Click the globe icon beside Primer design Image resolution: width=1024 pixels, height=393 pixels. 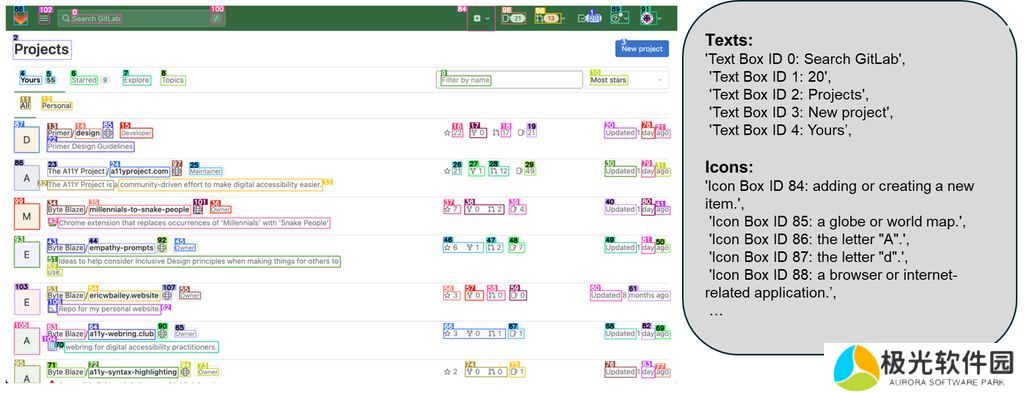108,133
